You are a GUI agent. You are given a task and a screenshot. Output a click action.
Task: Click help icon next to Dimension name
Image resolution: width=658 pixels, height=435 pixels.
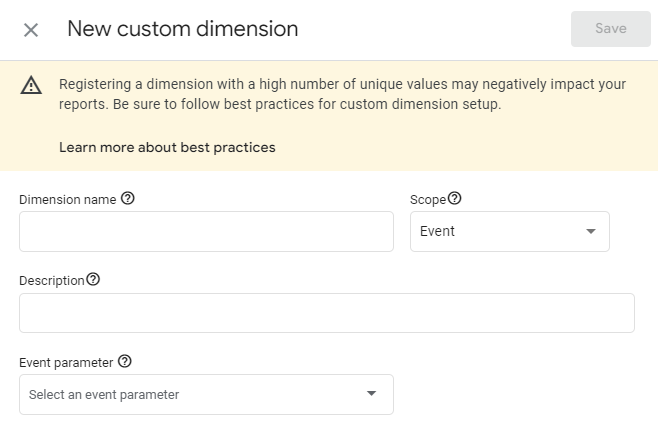point(128,198)
